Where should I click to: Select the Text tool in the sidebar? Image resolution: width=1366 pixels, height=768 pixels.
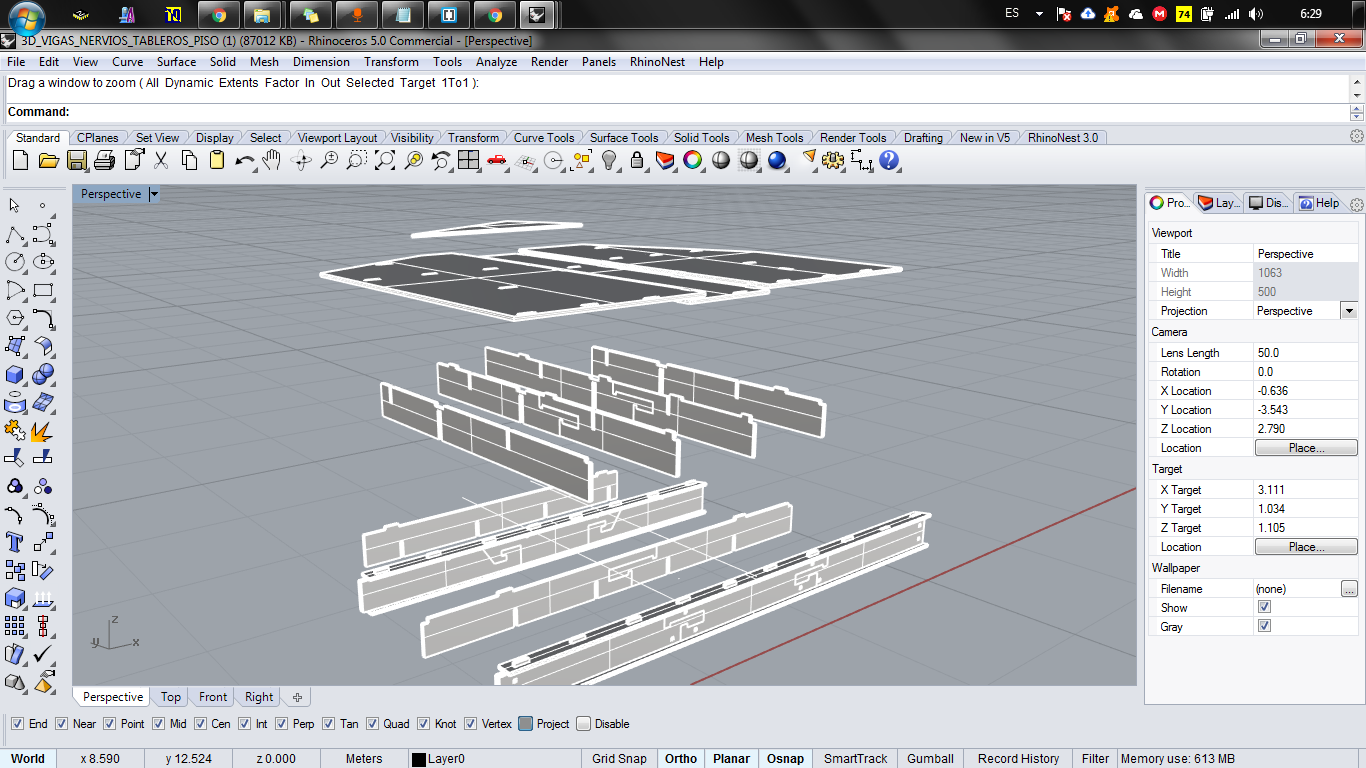tap(15, 542)
